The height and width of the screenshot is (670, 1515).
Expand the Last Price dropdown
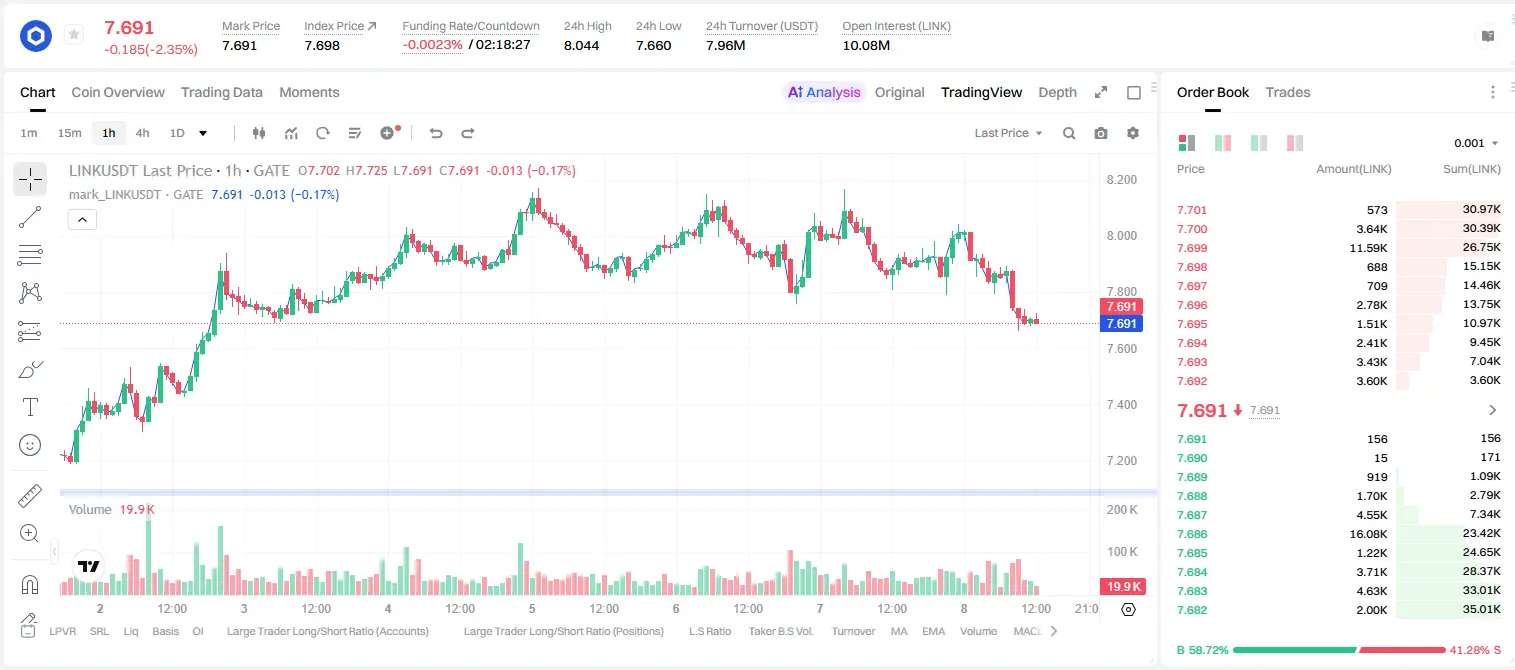[x=1008, y=133]
